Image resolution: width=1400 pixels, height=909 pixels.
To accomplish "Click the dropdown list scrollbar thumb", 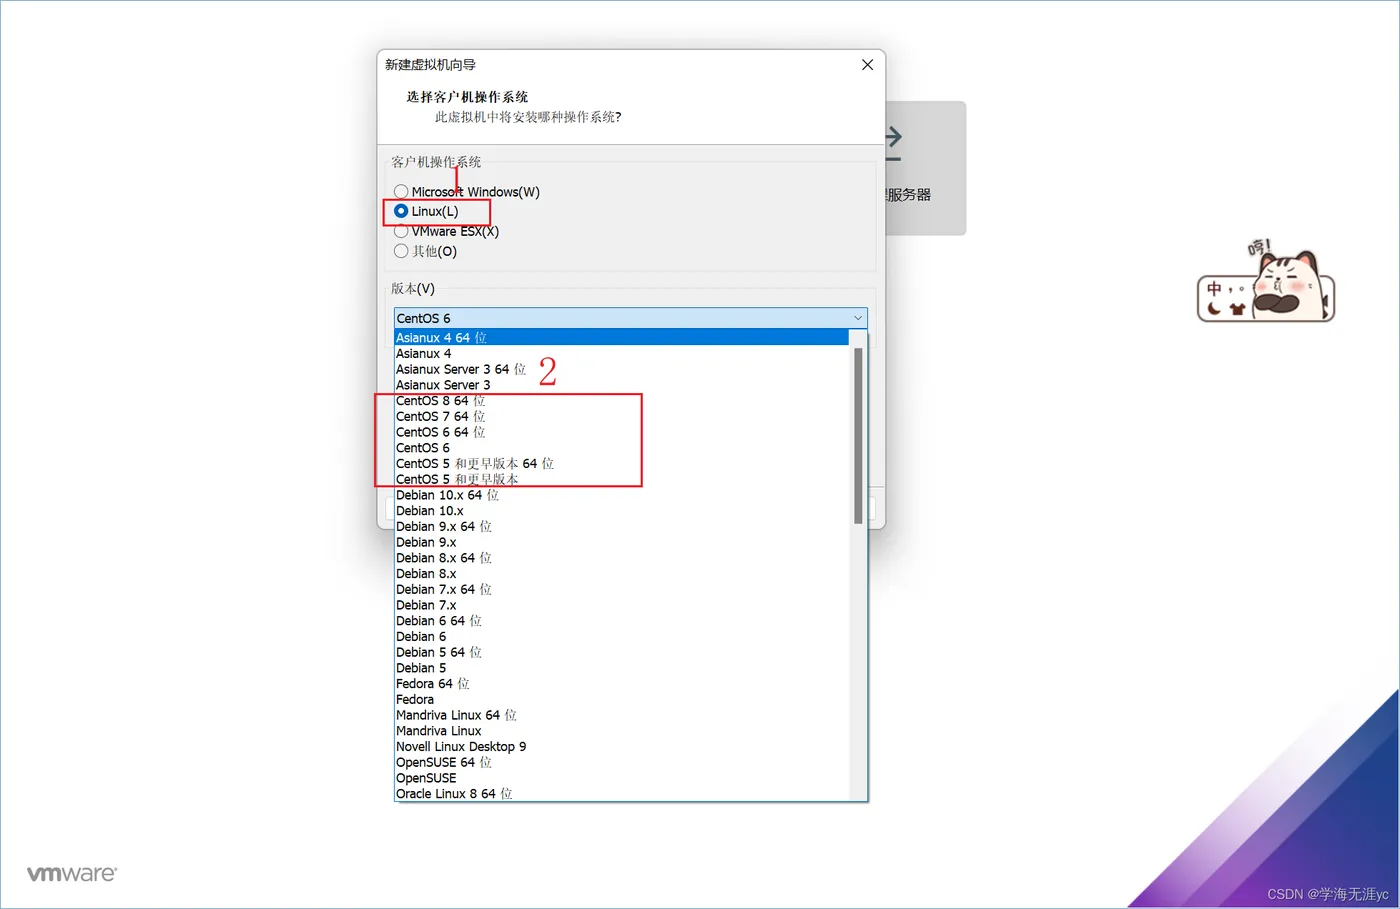I will tap(858, 435).
